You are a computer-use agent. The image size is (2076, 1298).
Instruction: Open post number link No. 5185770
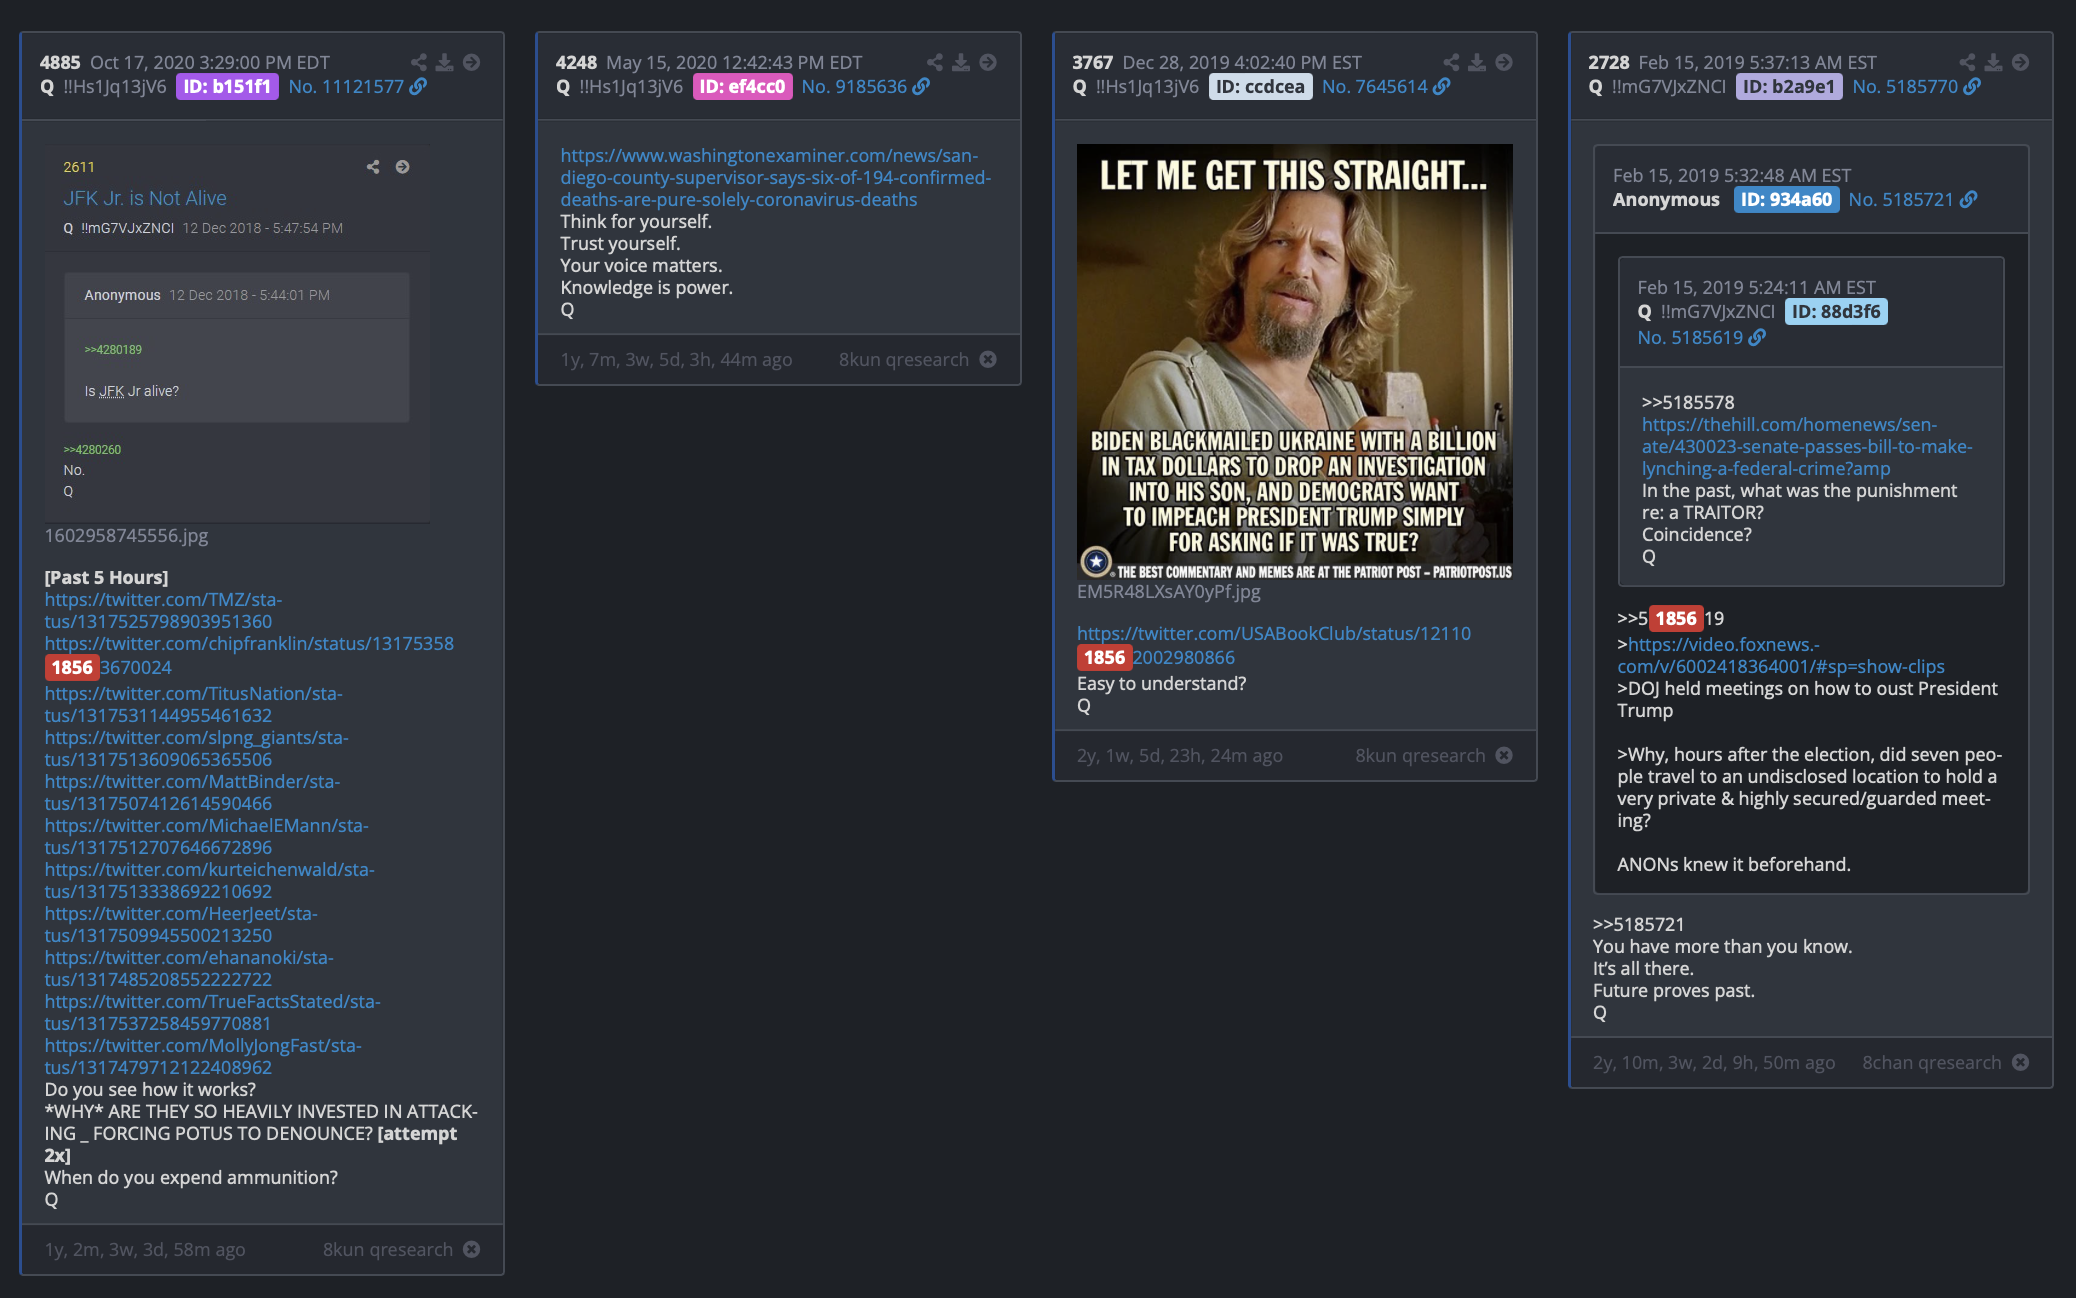tap(1905, 87)
